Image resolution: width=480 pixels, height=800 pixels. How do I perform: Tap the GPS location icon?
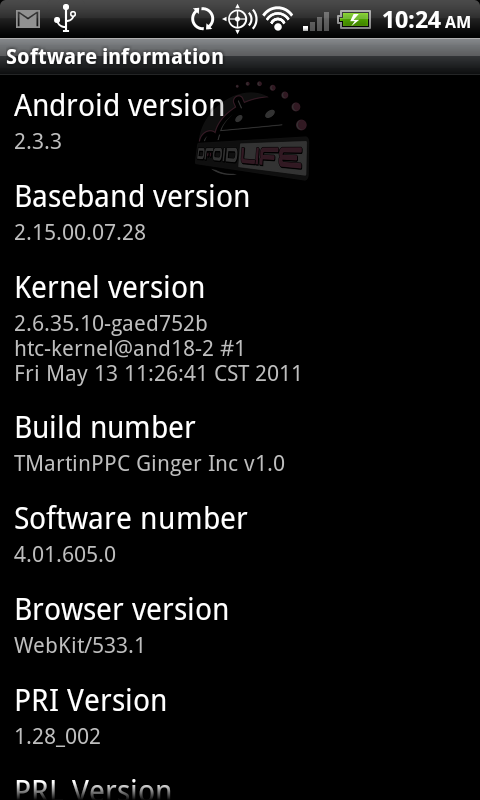click(x=240, y=19)
